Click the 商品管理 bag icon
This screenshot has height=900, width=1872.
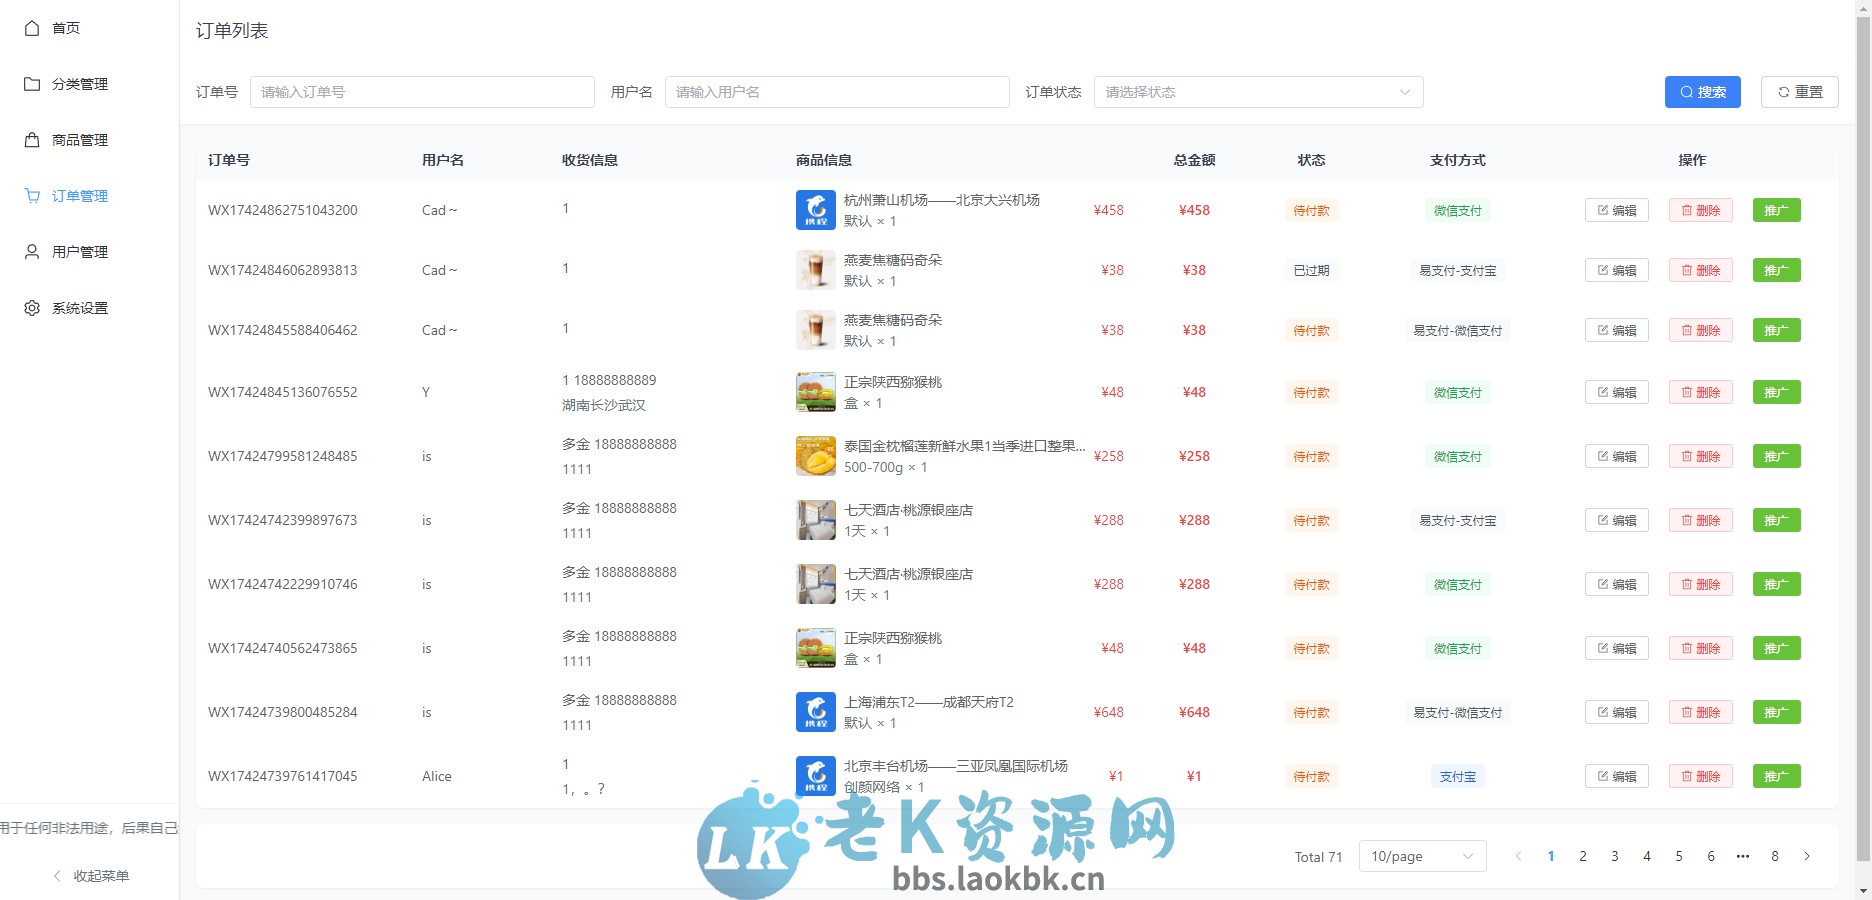[31, 140]
